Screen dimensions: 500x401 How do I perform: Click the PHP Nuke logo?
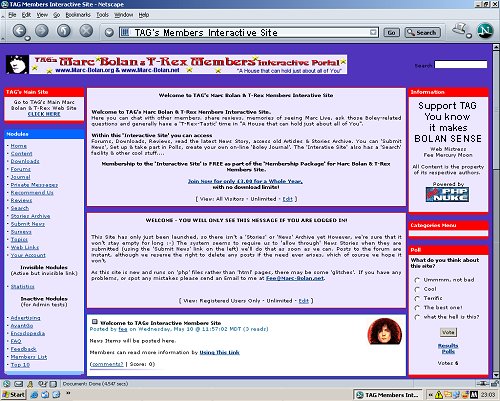click(447, 194)
